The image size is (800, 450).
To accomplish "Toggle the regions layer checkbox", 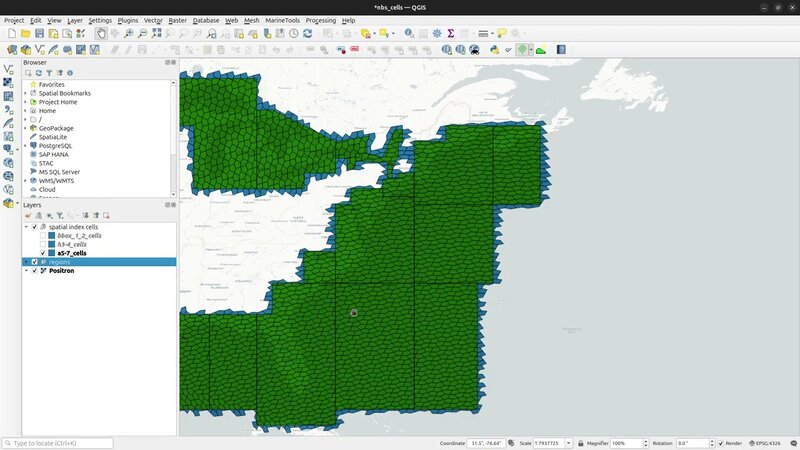I will click(x=35, y=262).
